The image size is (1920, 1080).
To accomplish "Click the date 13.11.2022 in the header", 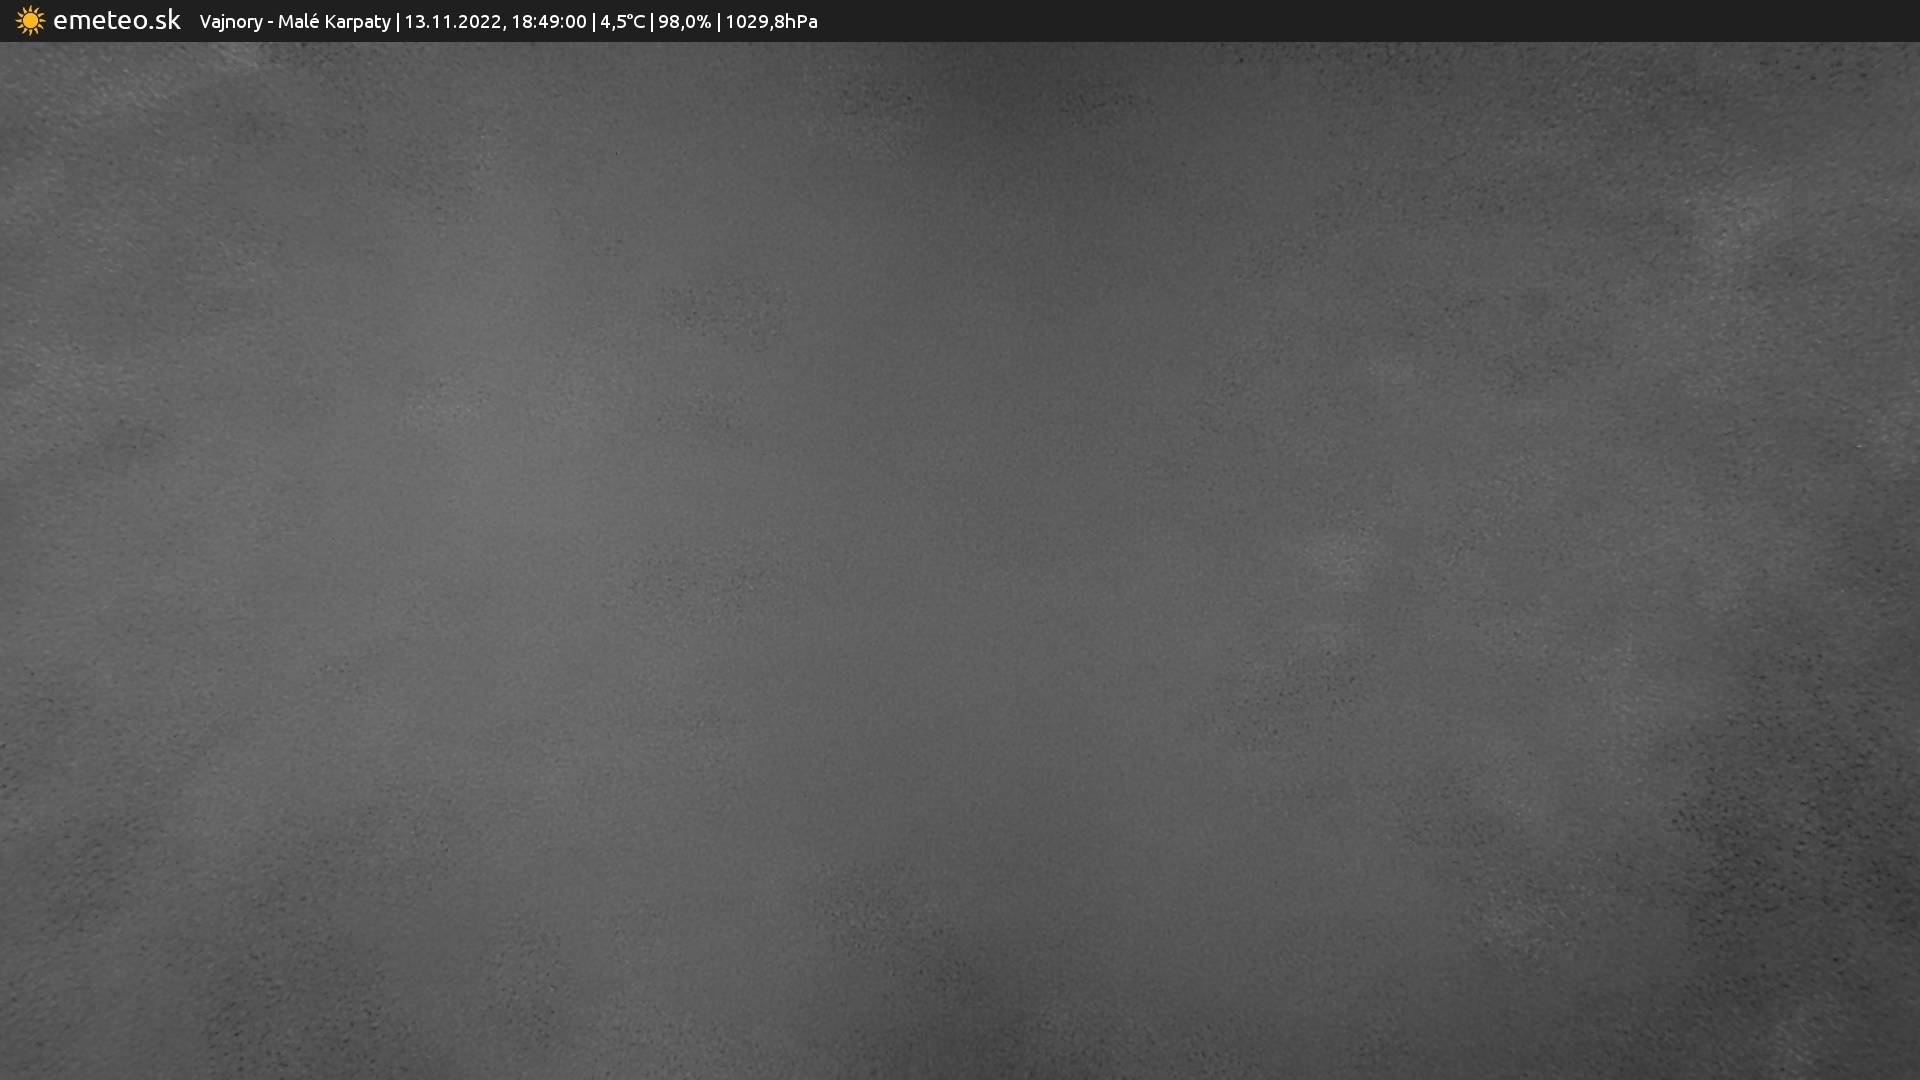I will click(x=453, y=22).
